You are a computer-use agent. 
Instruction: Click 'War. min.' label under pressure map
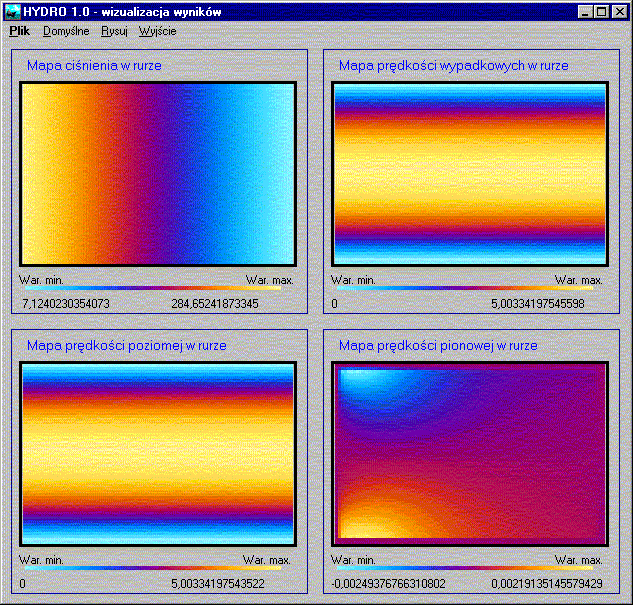41,280
